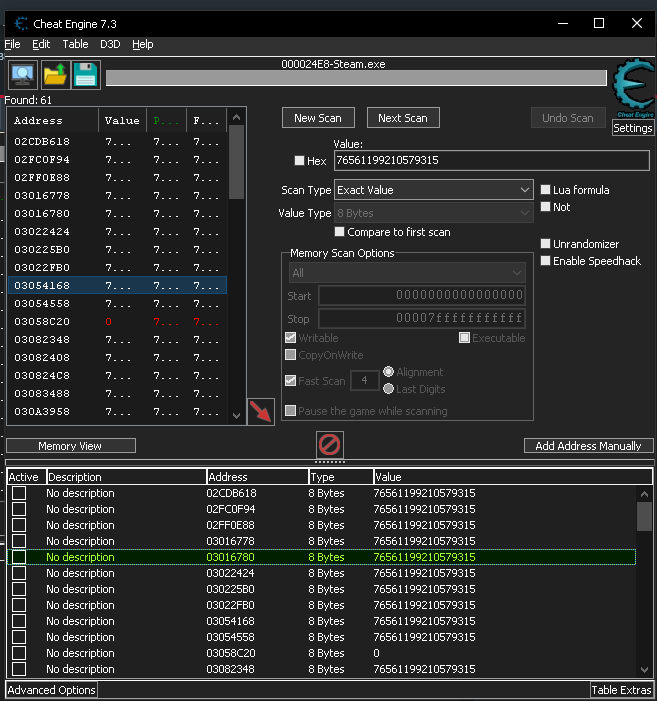The width and height of the screenshot is (657, 701).
Task: Expand the memory region 'All' dropdown
Action: tap(406, 273)
